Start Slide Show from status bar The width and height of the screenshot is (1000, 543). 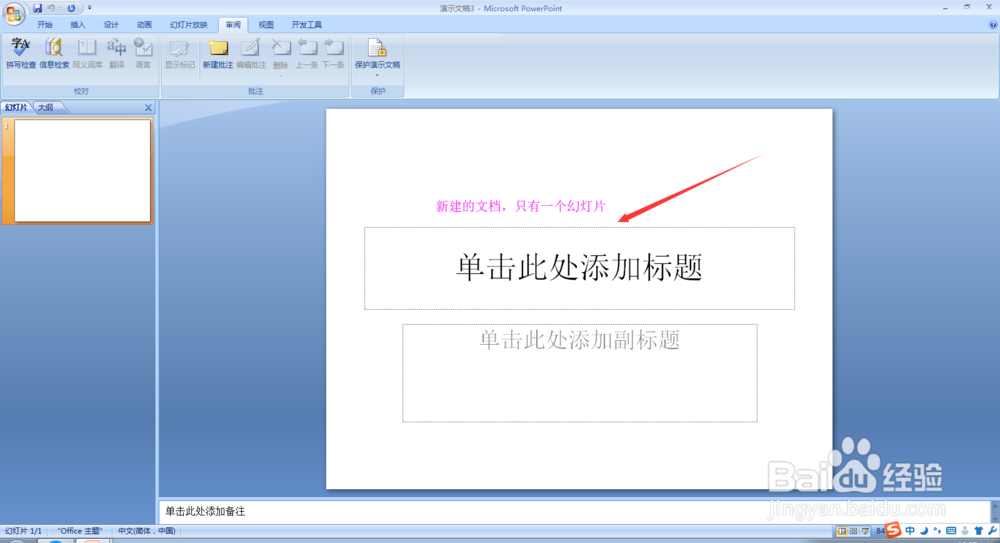click(x=865, y=531)
